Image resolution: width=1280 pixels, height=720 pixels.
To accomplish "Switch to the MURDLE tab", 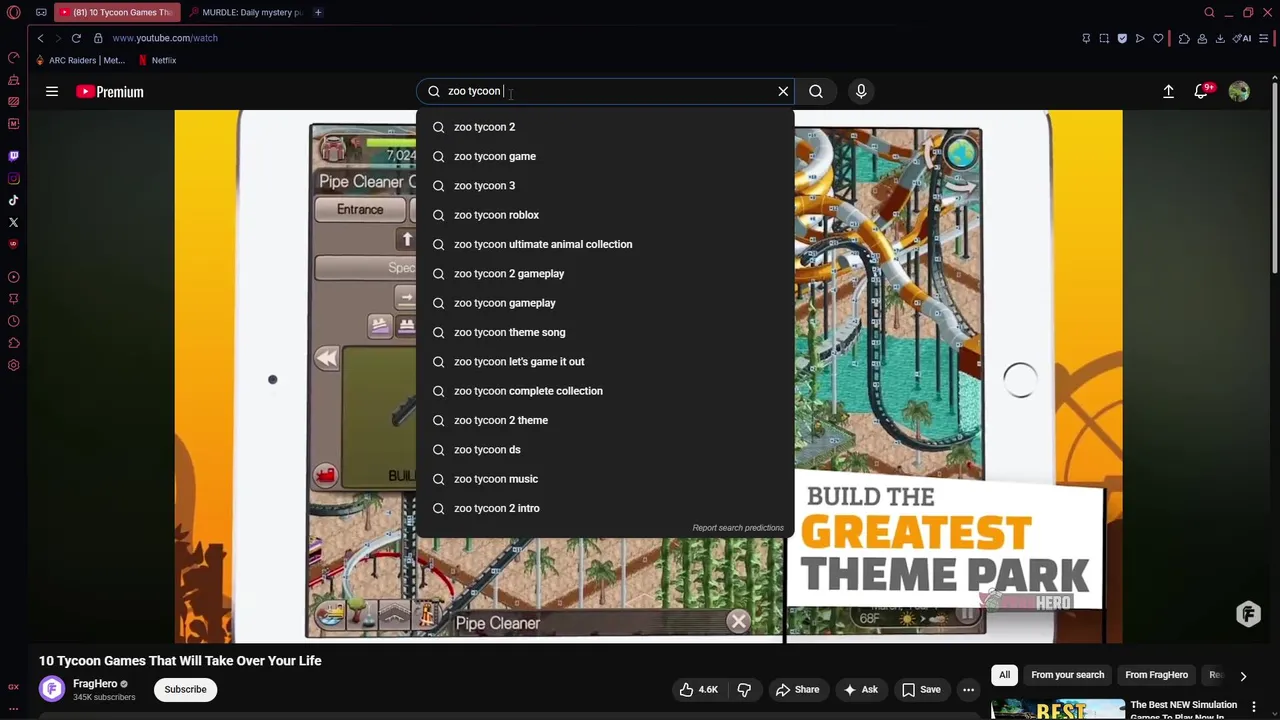I will coord(245,13).
